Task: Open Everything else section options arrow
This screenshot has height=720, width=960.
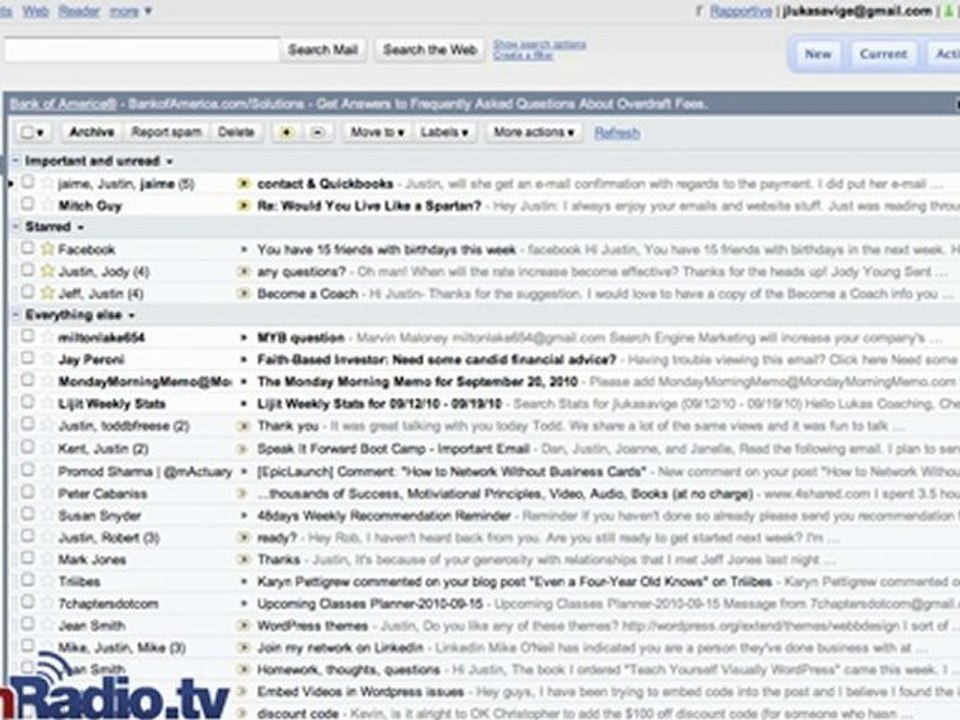Action: 132,315
